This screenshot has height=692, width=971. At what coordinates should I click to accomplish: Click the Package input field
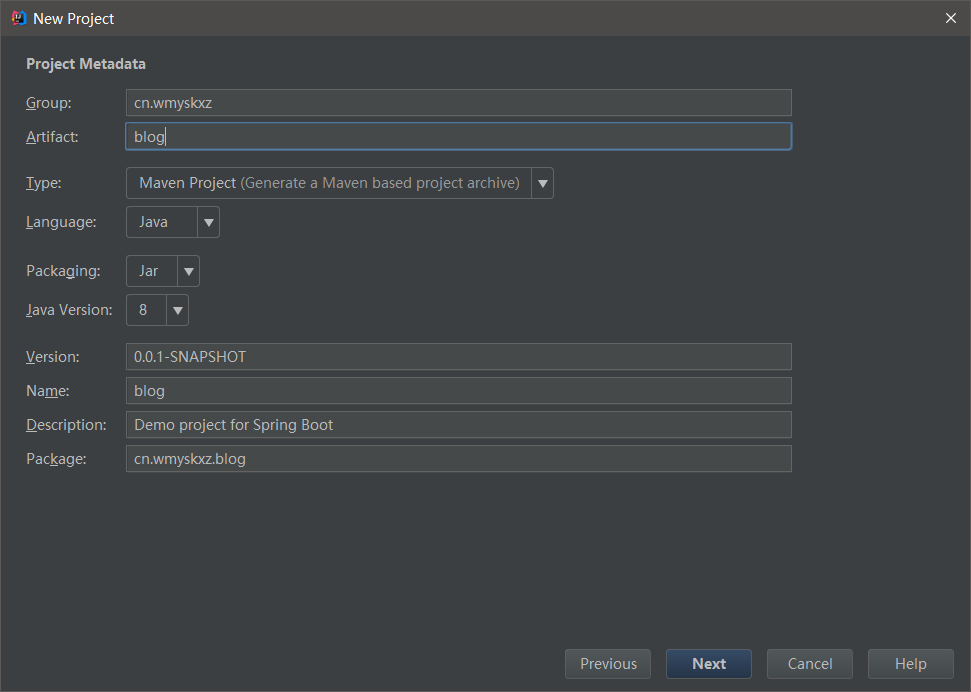tap(458, 459)
